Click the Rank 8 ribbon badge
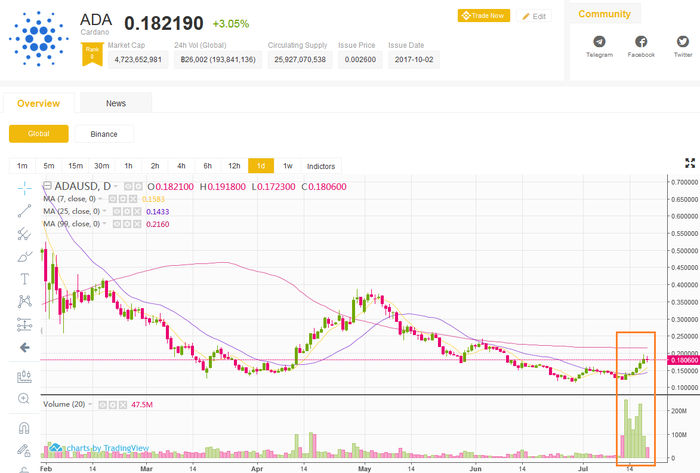The width and height of the screenshot is (700, 473). click(92, 54)
